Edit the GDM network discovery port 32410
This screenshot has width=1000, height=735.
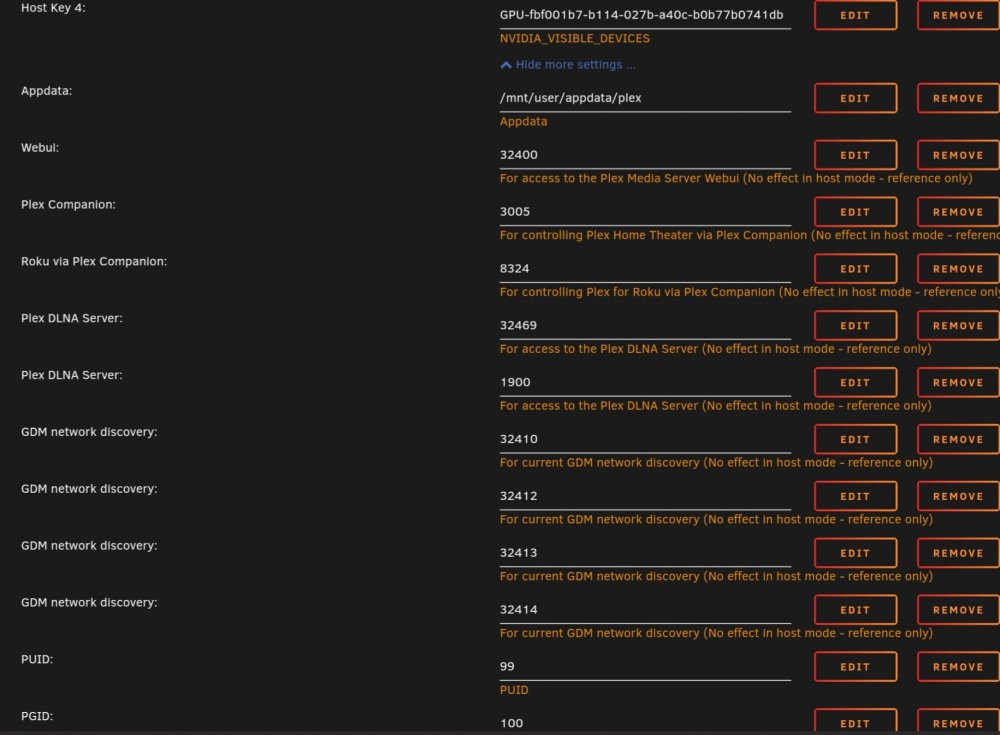[855, 439]
